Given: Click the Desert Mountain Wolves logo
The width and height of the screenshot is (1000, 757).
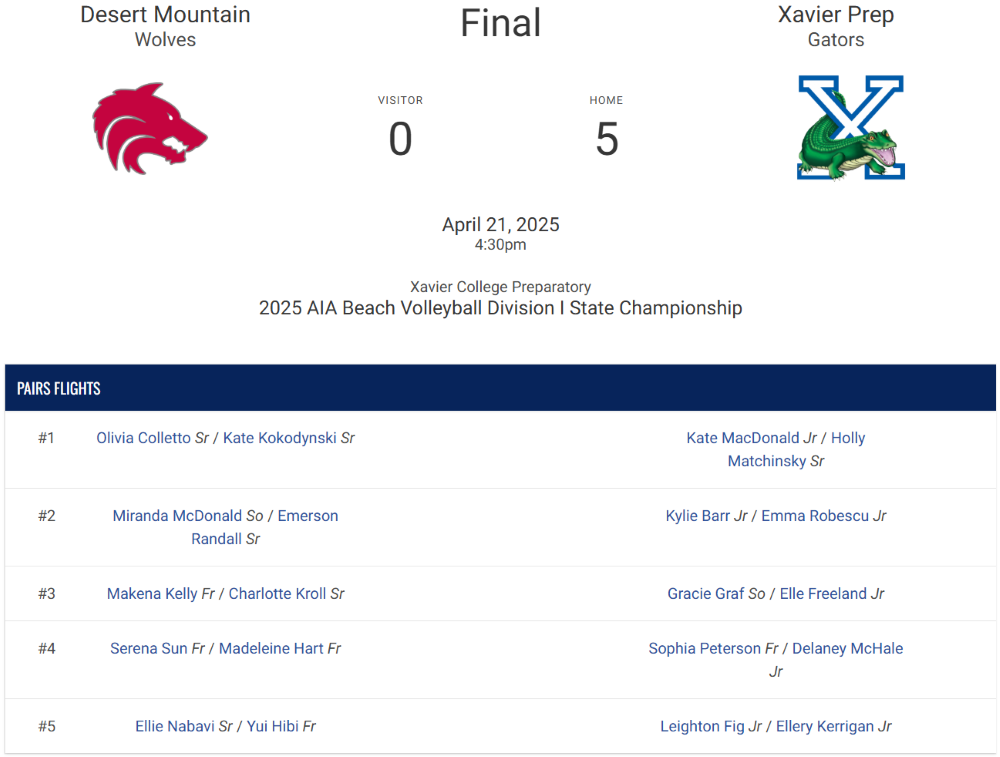Looking at the screenshot, I should pyautogui.click(x=150, y=128).
